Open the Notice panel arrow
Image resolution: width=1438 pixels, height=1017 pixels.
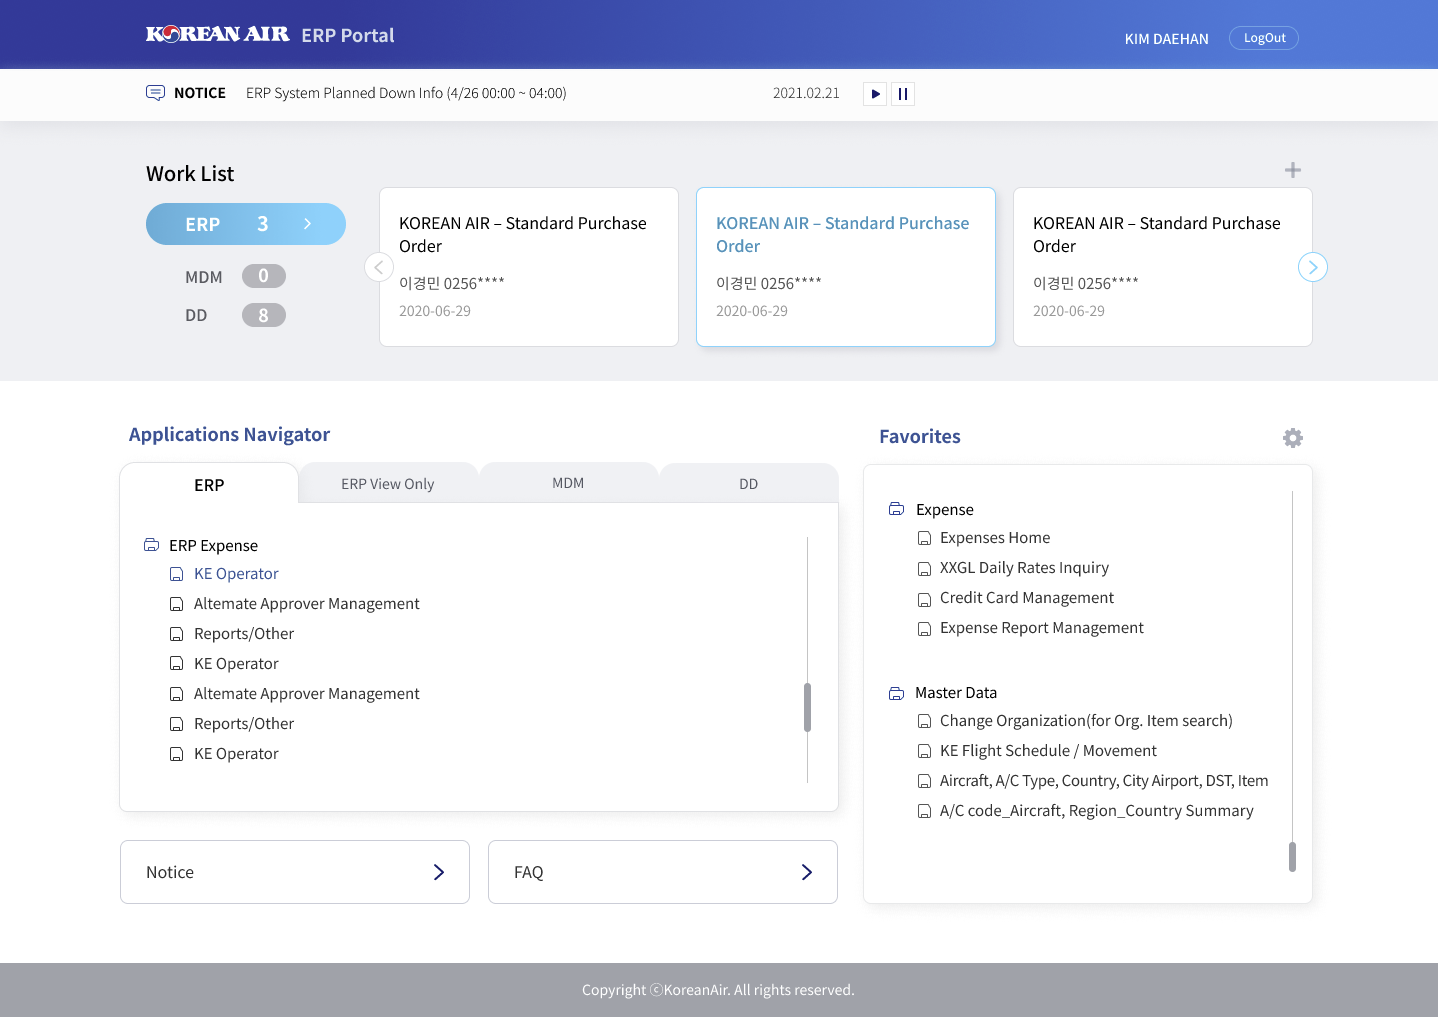(438, 872)
